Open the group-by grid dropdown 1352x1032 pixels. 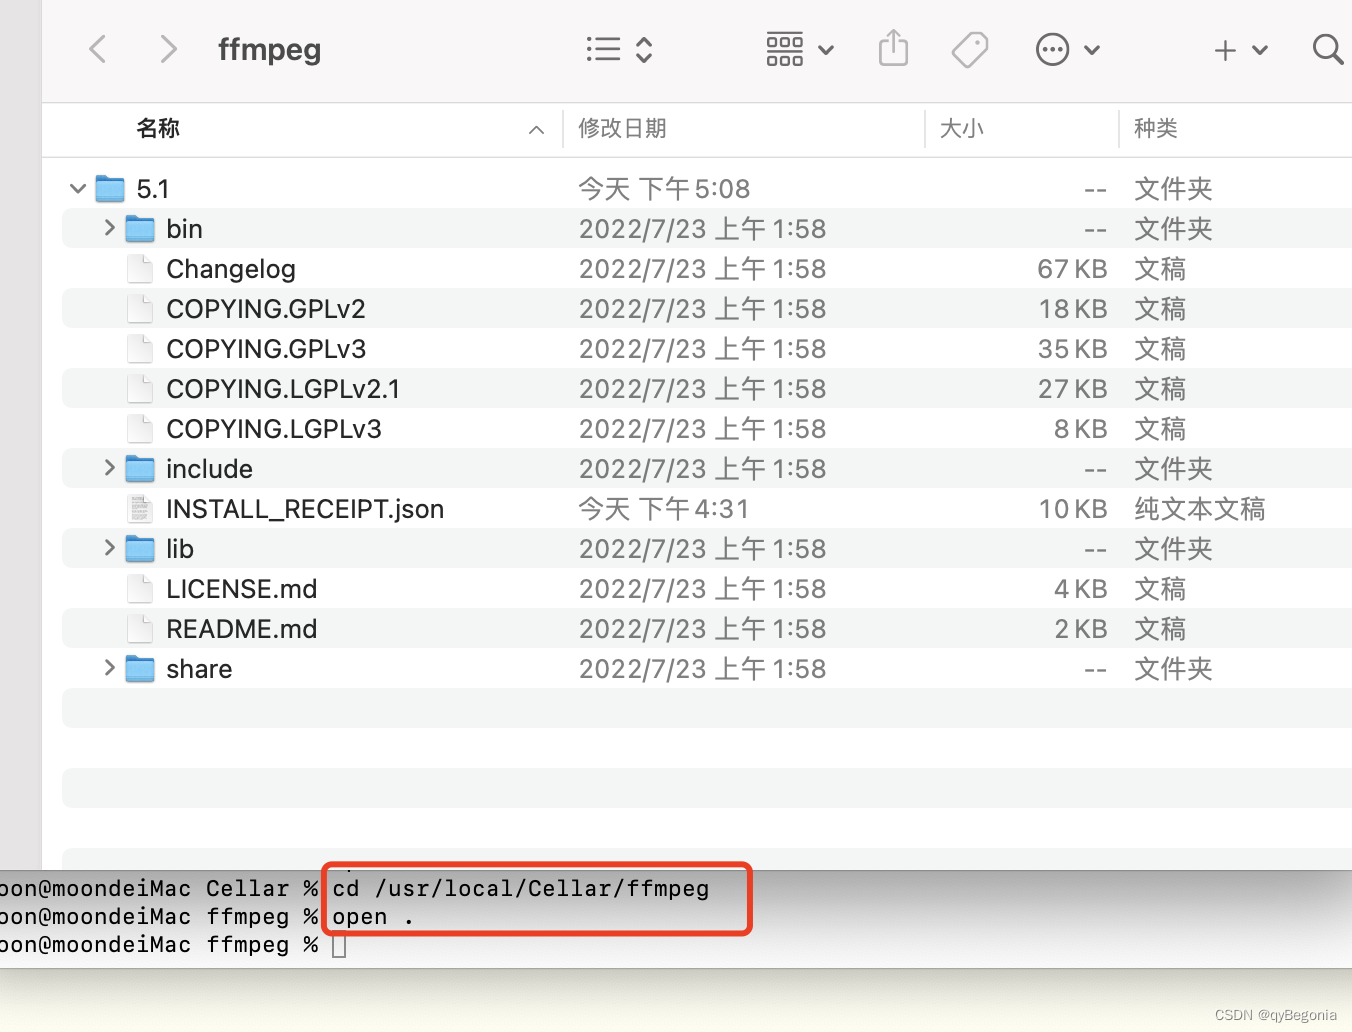coord(800,49)
